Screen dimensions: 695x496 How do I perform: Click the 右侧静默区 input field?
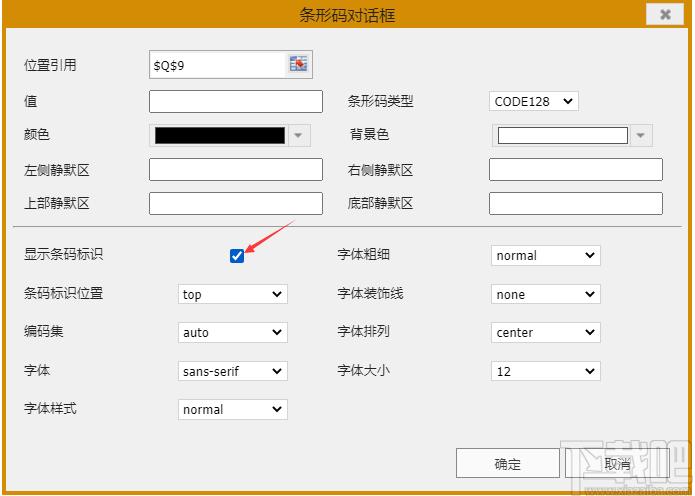[576, 169]
